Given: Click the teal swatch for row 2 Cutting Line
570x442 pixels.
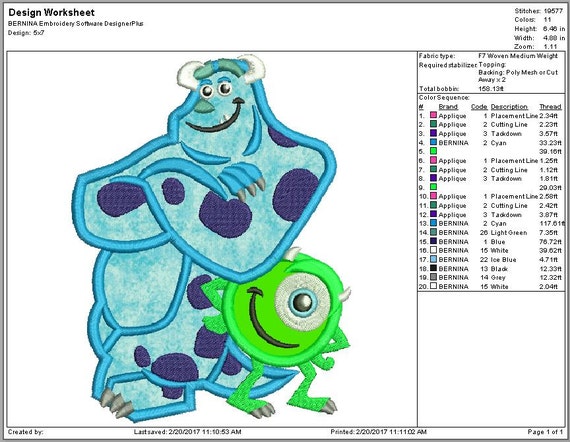Looking at the screenshot, I should coord(433,124).
